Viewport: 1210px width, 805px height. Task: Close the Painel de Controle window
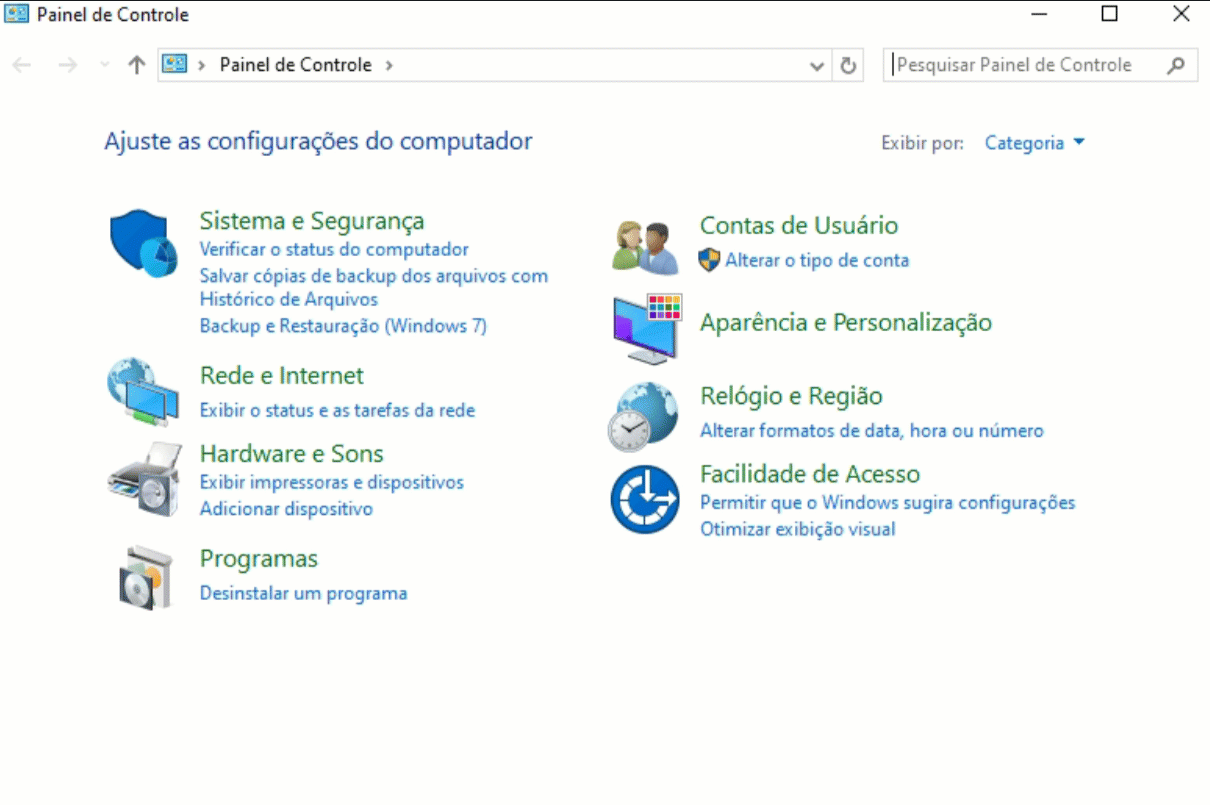pyautogui.click(x=1181, y=14)
